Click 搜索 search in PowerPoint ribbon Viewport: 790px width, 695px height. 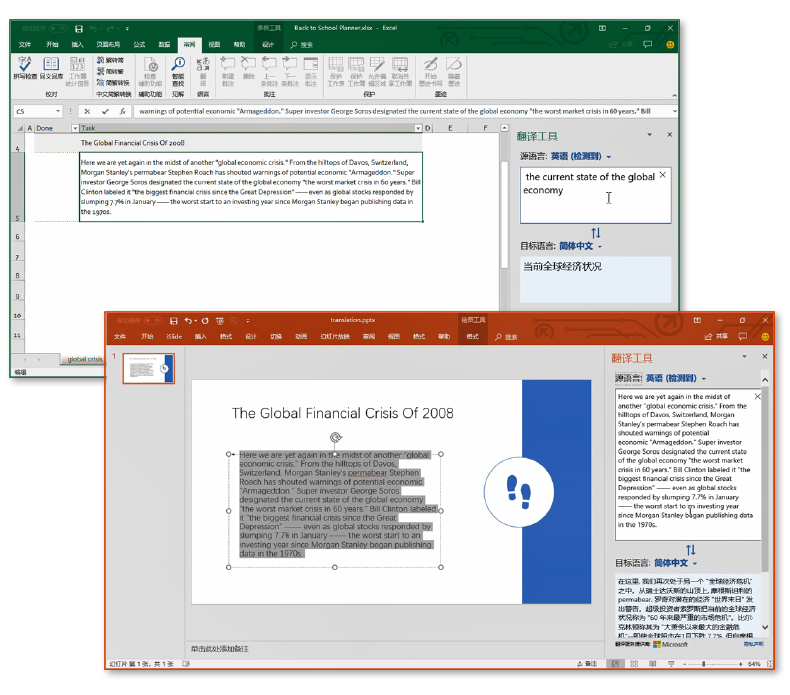506,337
